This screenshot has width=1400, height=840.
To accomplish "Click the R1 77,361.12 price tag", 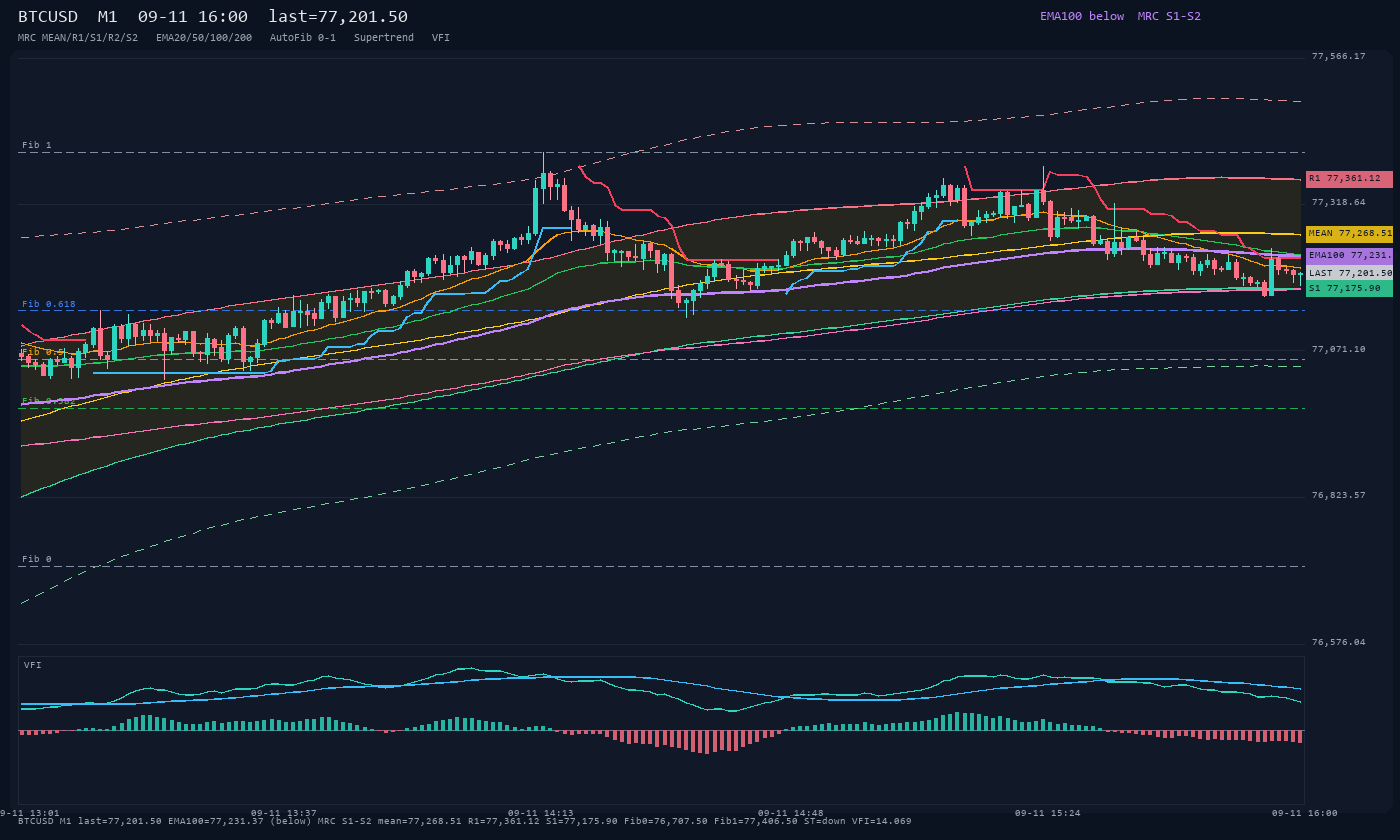I will [1349, 179].
